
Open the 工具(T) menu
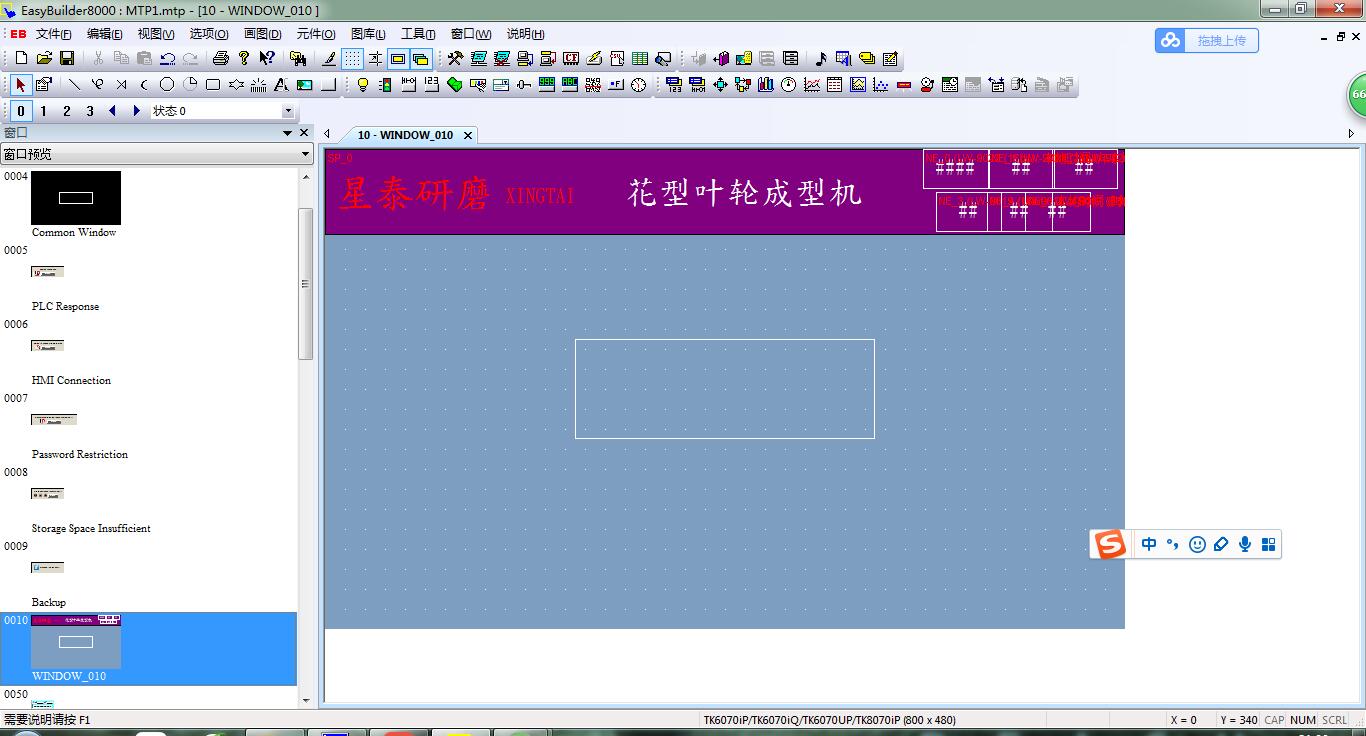point(418,34)
